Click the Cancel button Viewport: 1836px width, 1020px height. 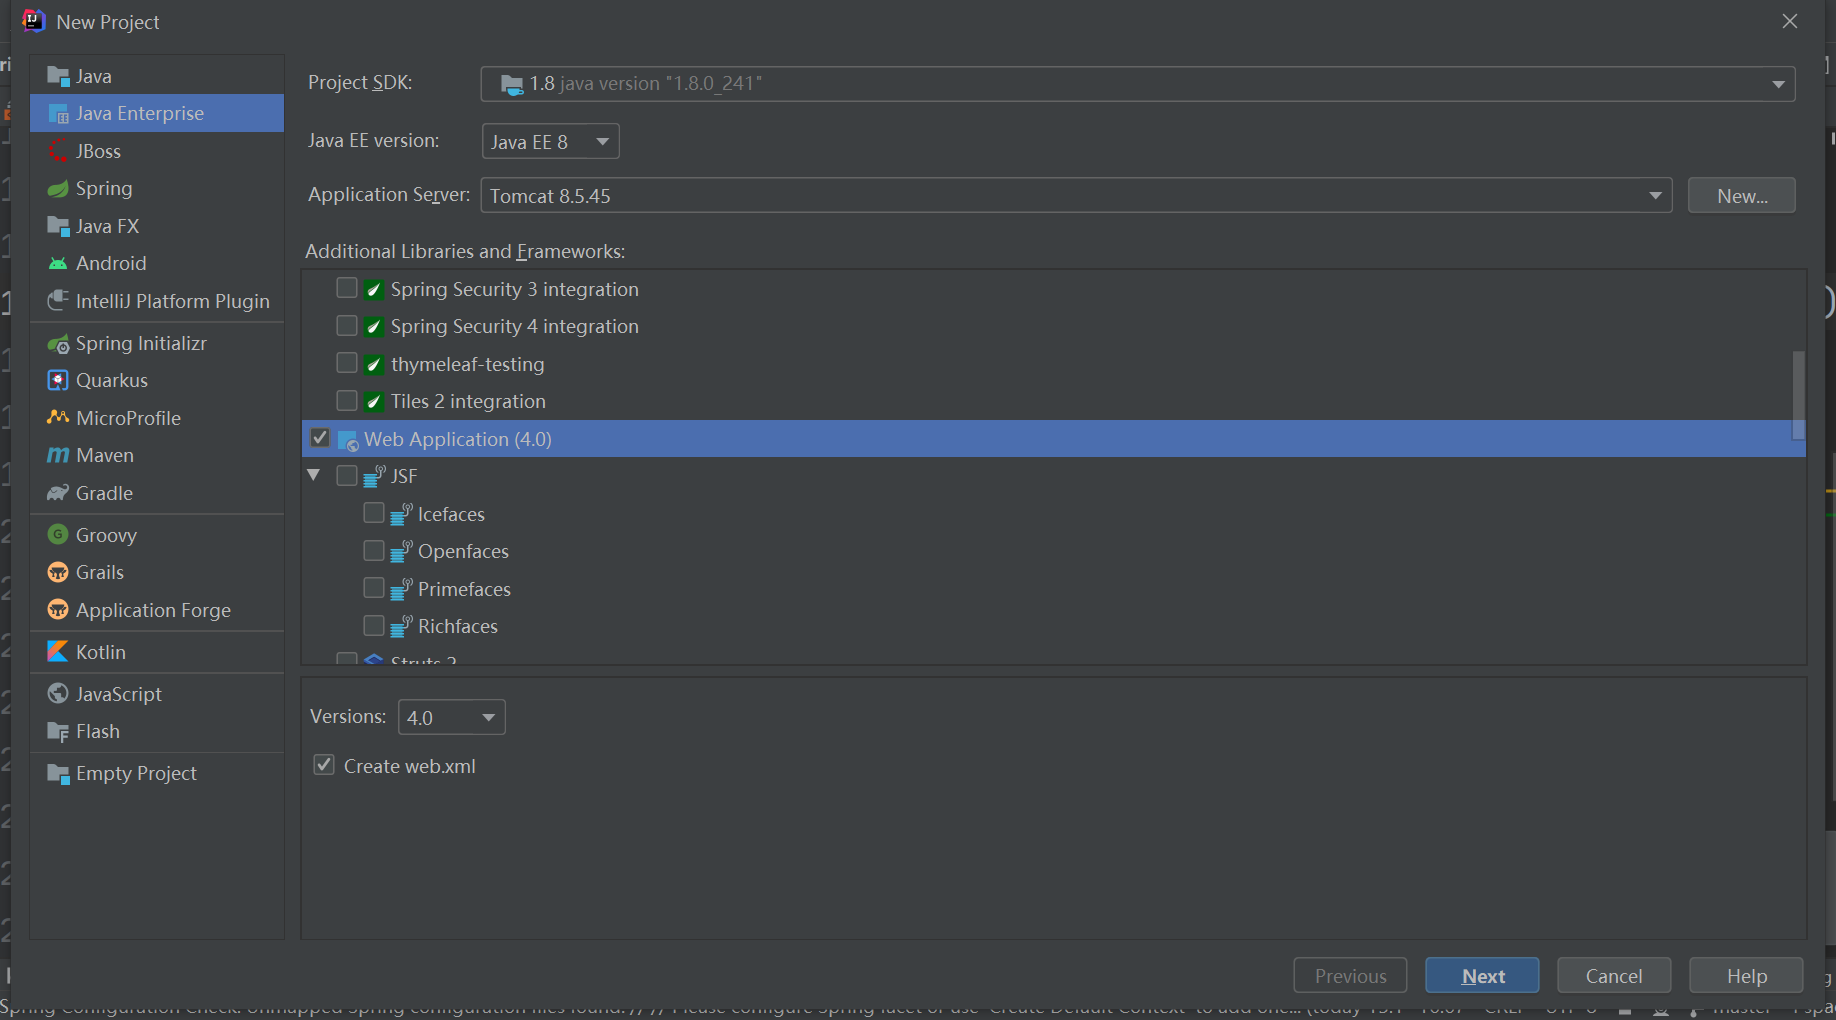1614,976
